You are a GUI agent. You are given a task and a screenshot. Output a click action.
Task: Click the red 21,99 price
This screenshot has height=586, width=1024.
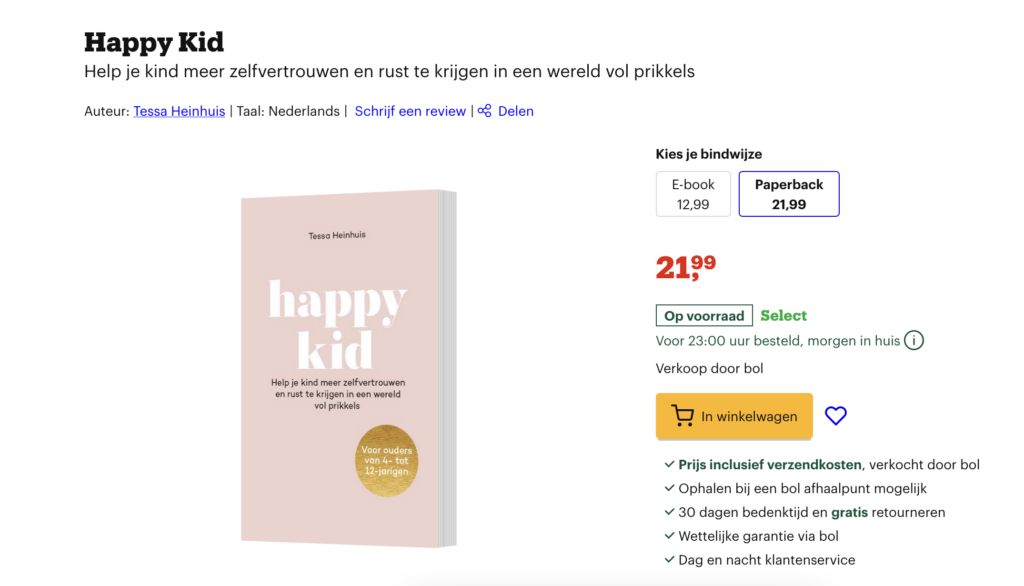pos(686,267)
